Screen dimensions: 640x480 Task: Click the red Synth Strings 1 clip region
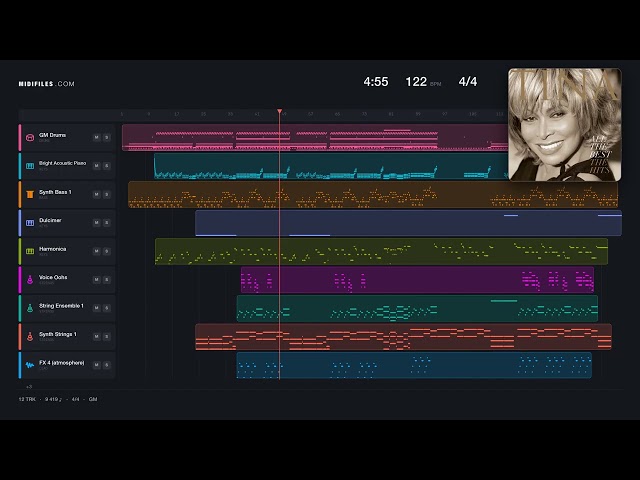(403, 336)
